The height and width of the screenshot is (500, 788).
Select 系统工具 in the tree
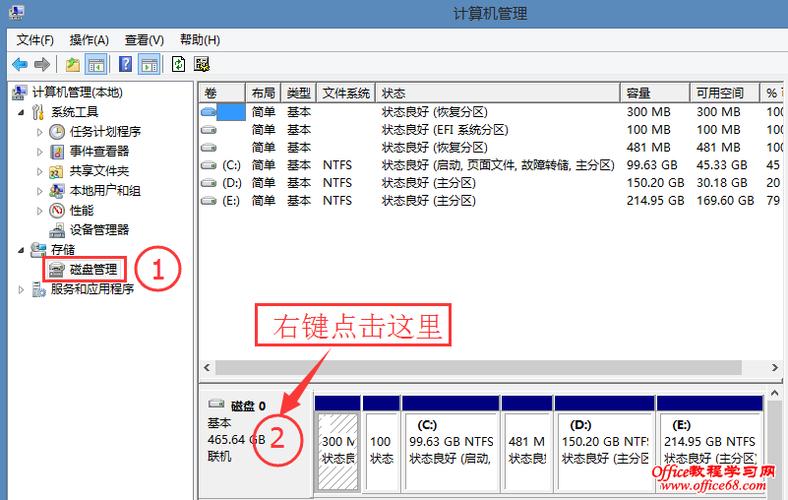pos(74,112)
